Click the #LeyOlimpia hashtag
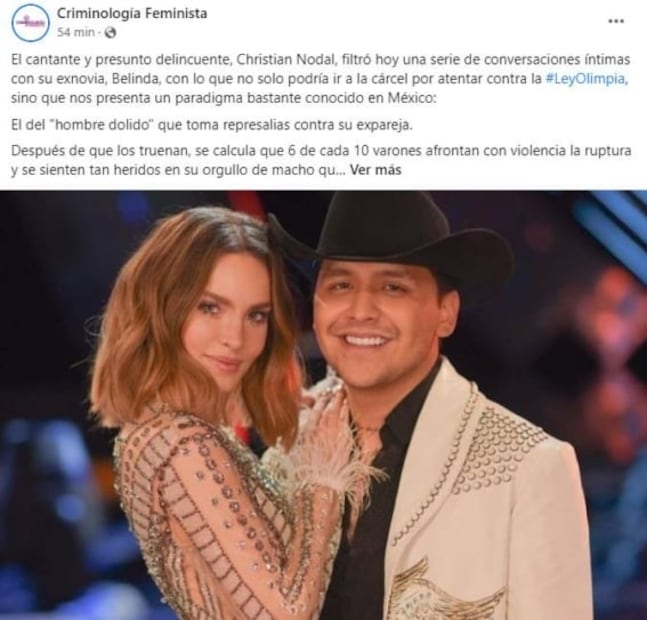The height and width of the screenshot is (620, 647). point(586,79)
